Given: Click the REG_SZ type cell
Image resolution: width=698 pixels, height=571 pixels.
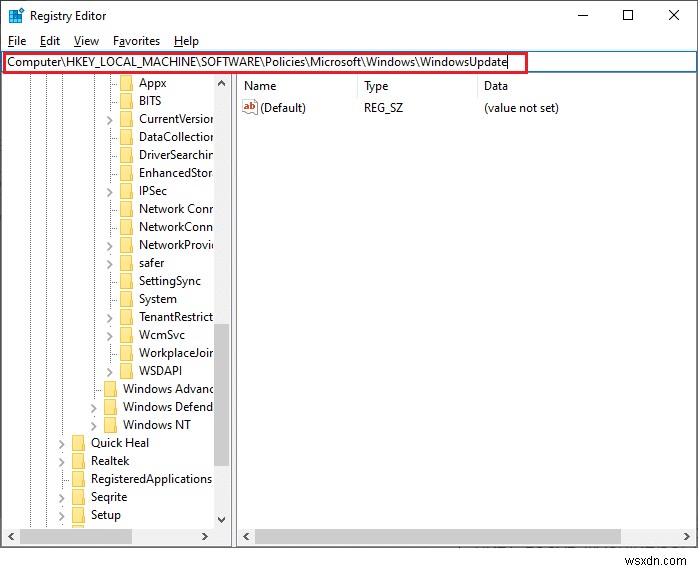Looking at the screenshot, I should (383, 108).
